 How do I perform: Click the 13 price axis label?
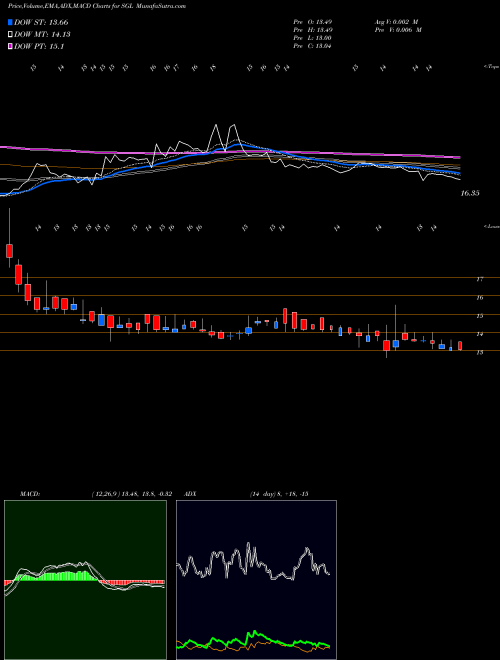tap(479, 353)
